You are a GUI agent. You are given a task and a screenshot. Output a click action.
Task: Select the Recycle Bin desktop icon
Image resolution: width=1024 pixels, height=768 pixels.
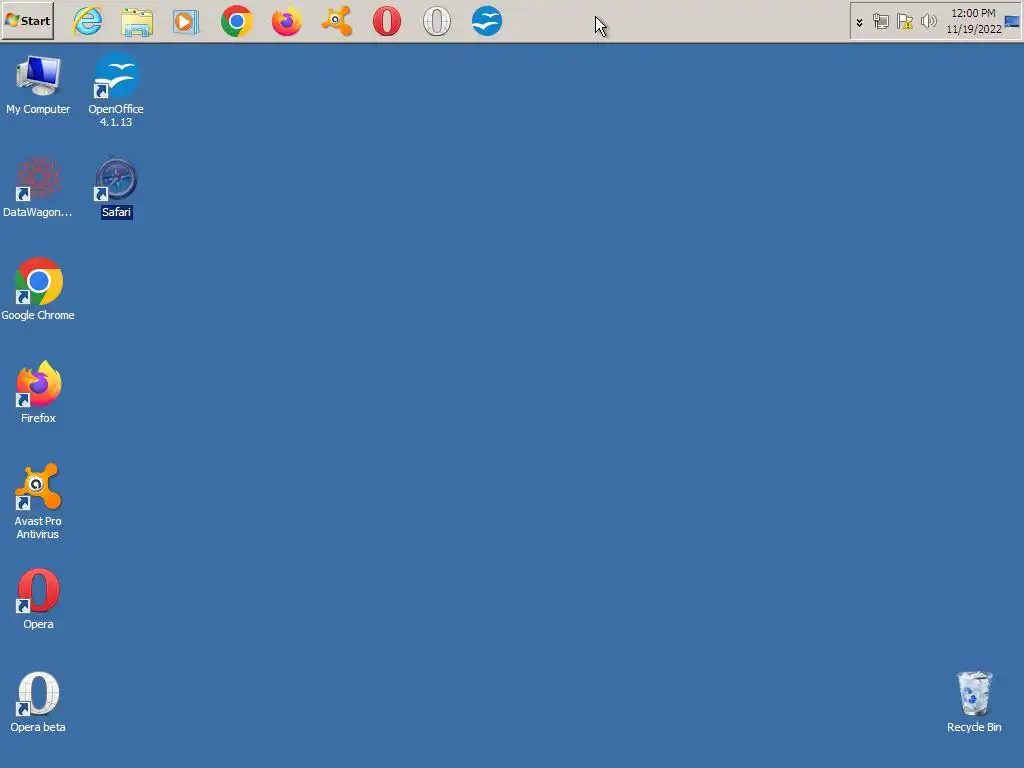coord(974,702)
